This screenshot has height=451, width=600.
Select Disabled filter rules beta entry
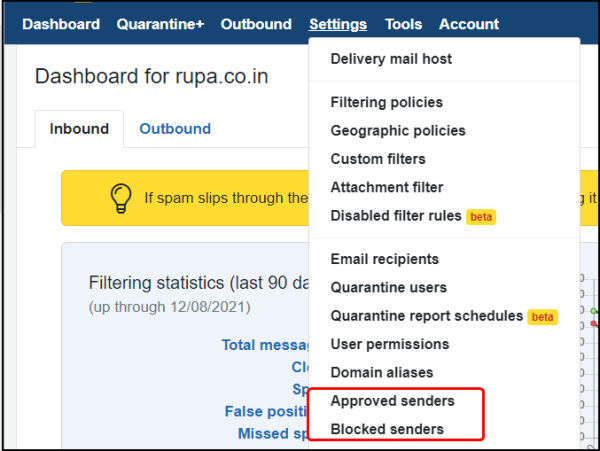396,216
